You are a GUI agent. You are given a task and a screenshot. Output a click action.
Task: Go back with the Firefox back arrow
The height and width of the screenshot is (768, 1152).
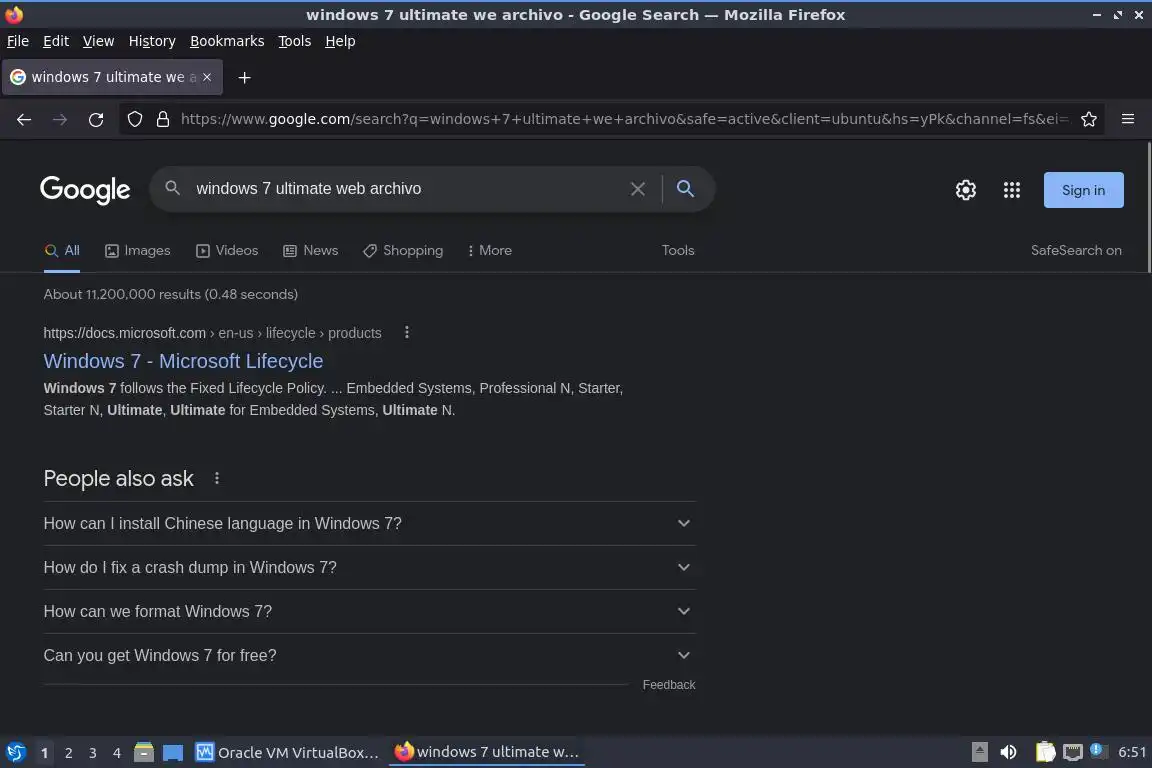24,119
